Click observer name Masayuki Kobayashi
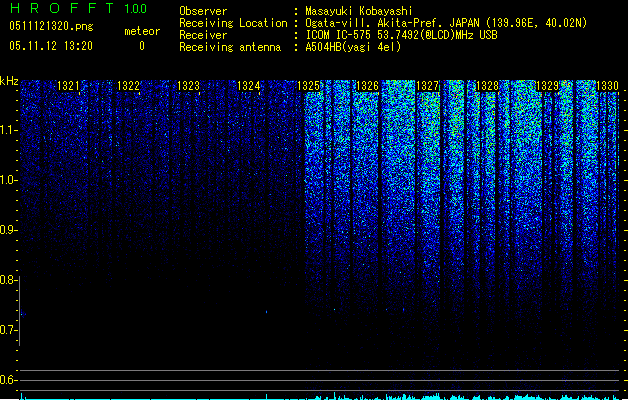The height and width of the screenshot is (400, 629). (x=359, y=11)
